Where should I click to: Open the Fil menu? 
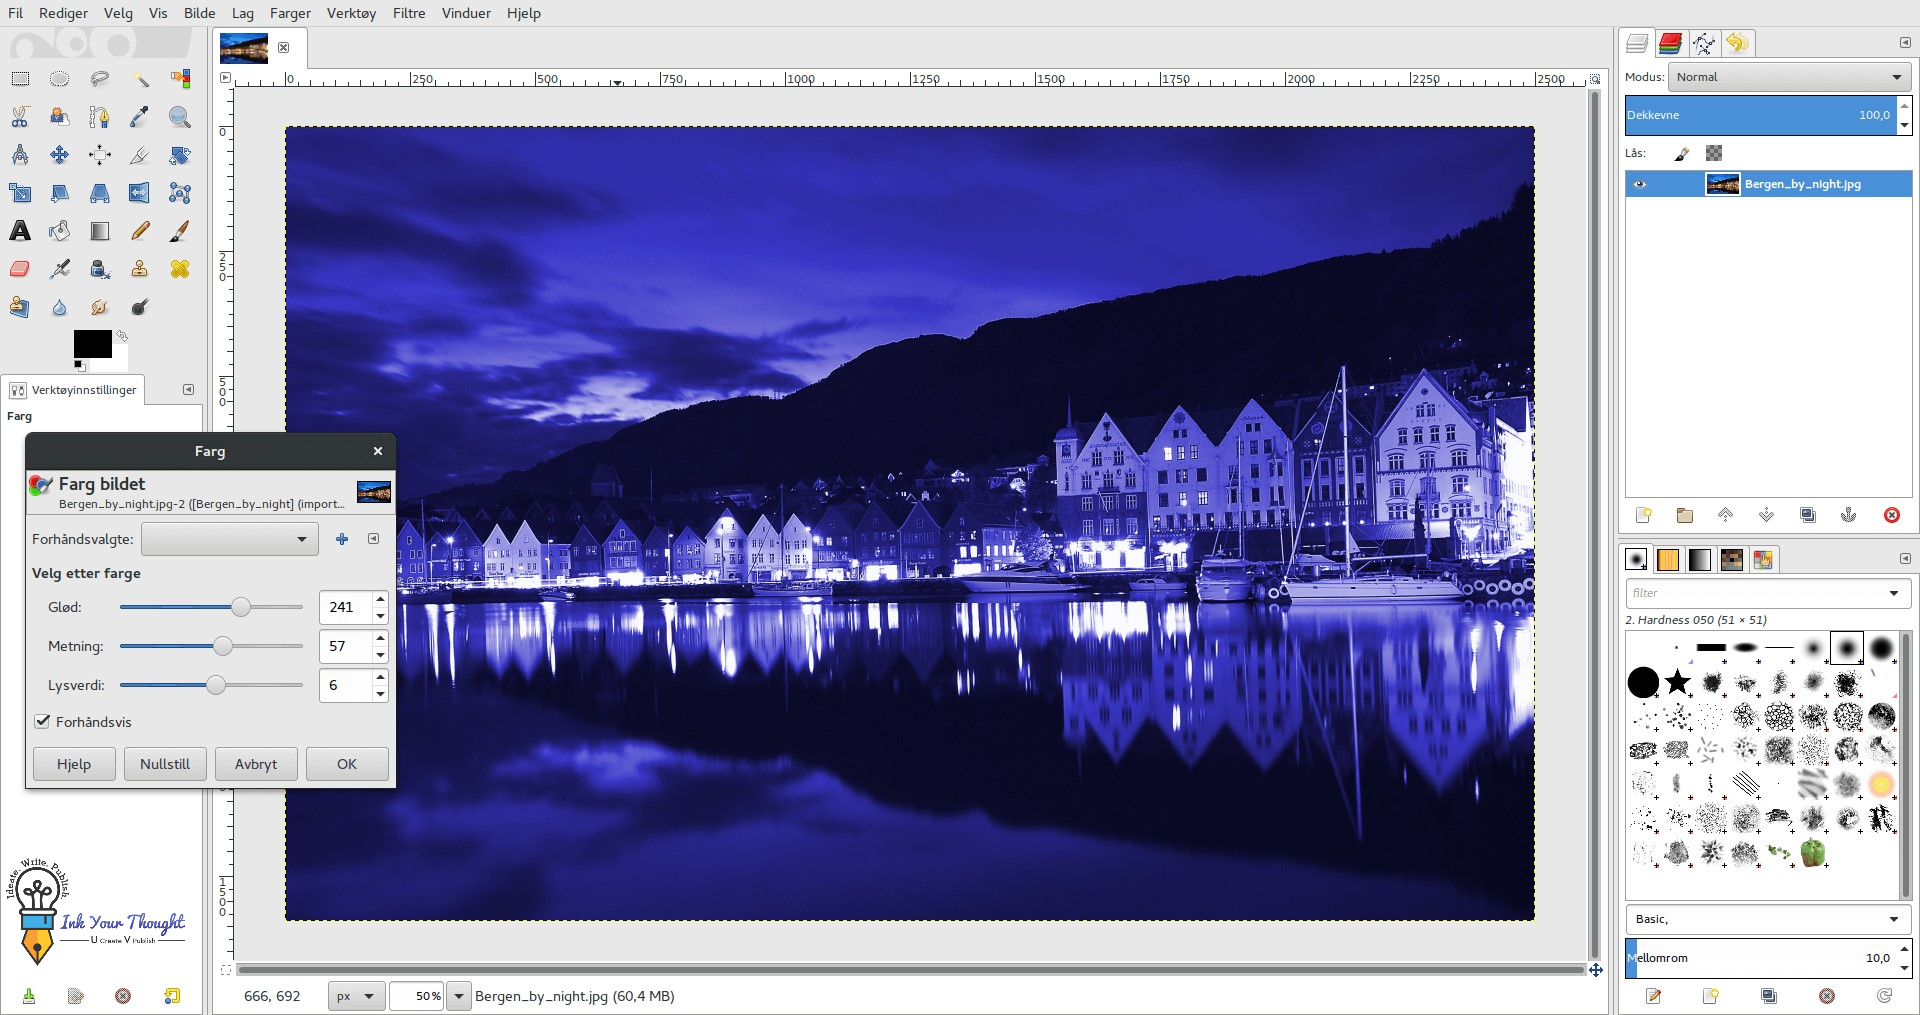[16, 13]
